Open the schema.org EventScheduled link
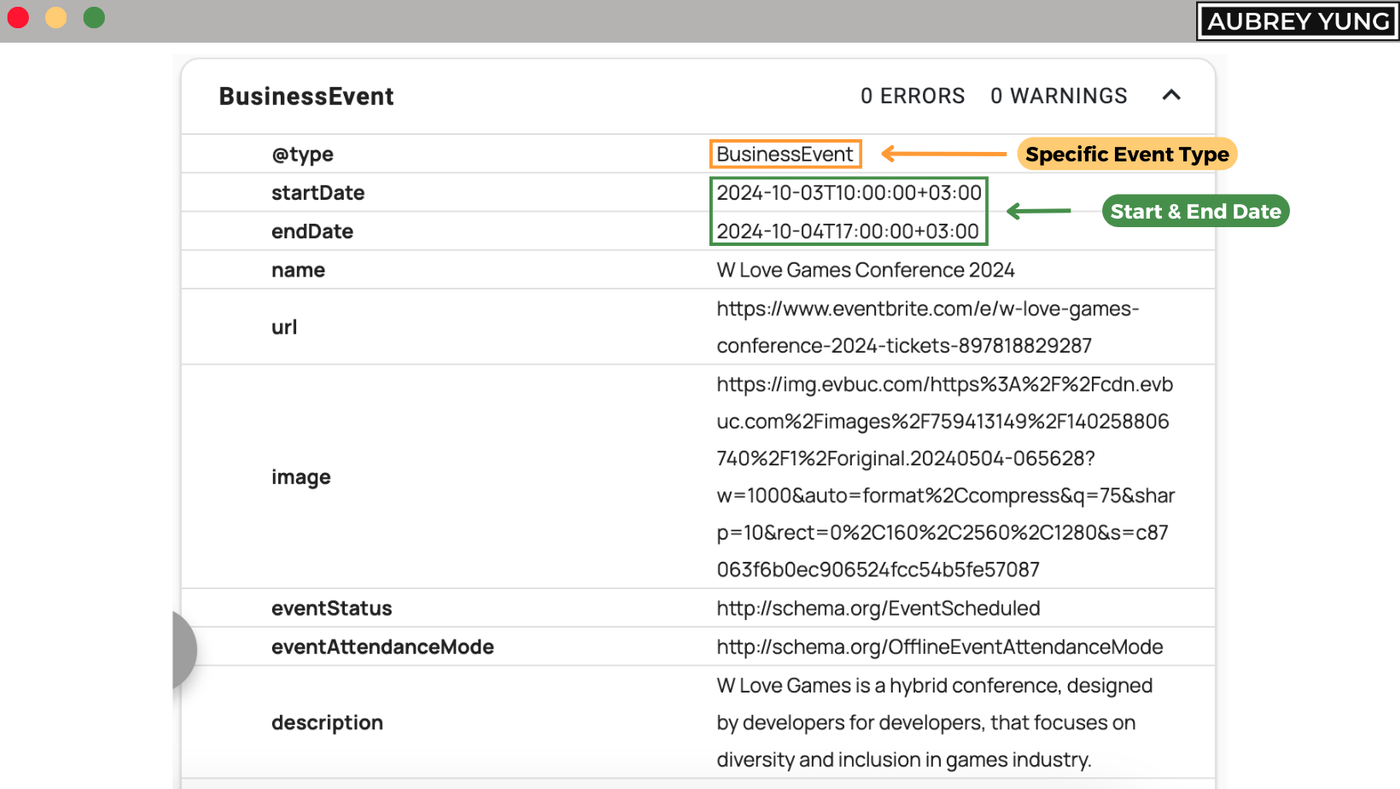 (x=877, y=608)
